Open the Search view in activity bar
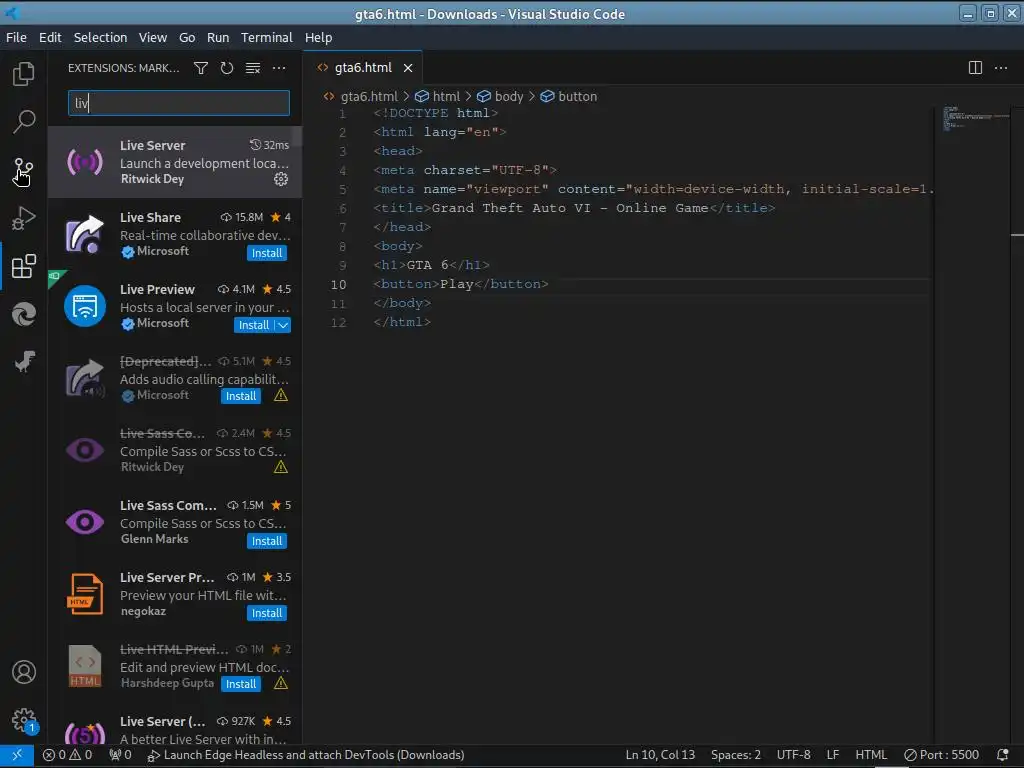This screenshot has height=768, width=1024. (24, 121)
